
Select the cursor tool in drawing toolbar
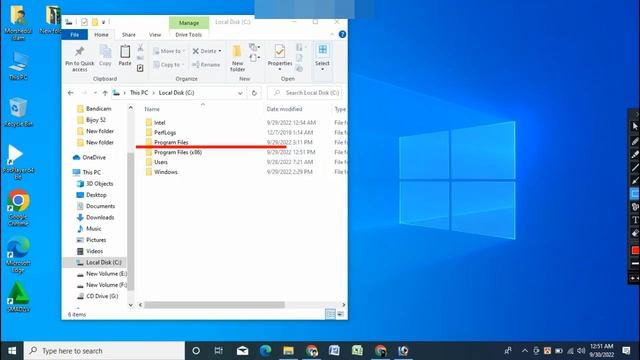point(635,127)
